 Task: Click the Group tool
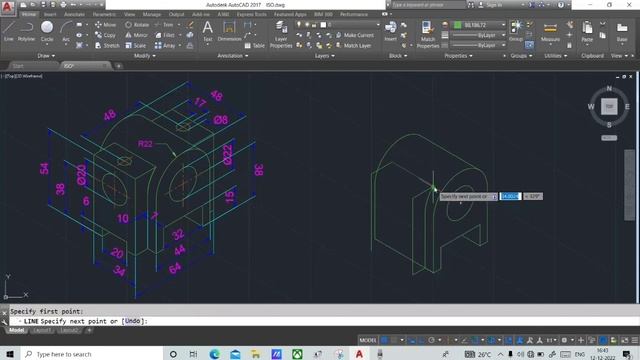516,31
